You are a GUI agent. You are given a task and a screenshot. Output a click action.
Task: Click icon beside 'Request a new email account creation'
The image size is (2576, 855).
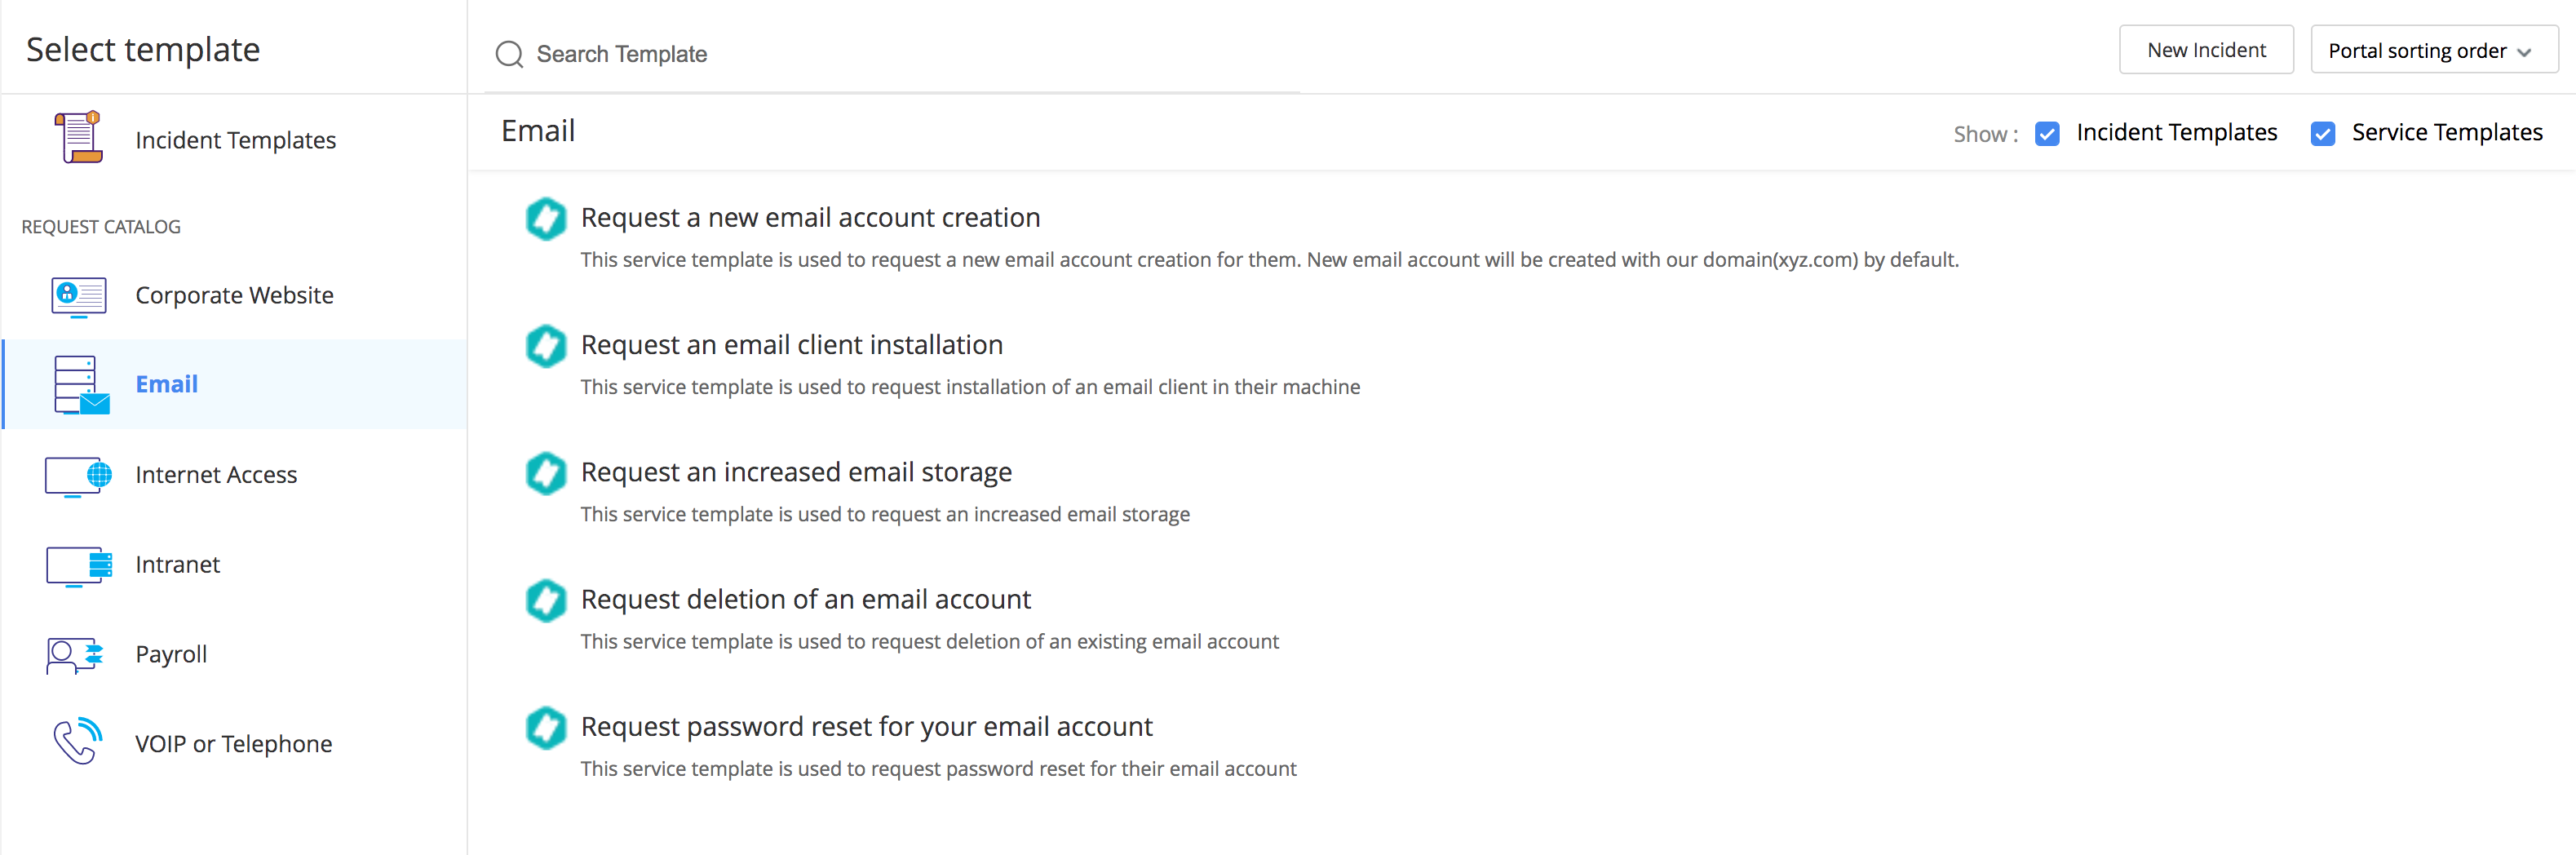pos(546,219)
